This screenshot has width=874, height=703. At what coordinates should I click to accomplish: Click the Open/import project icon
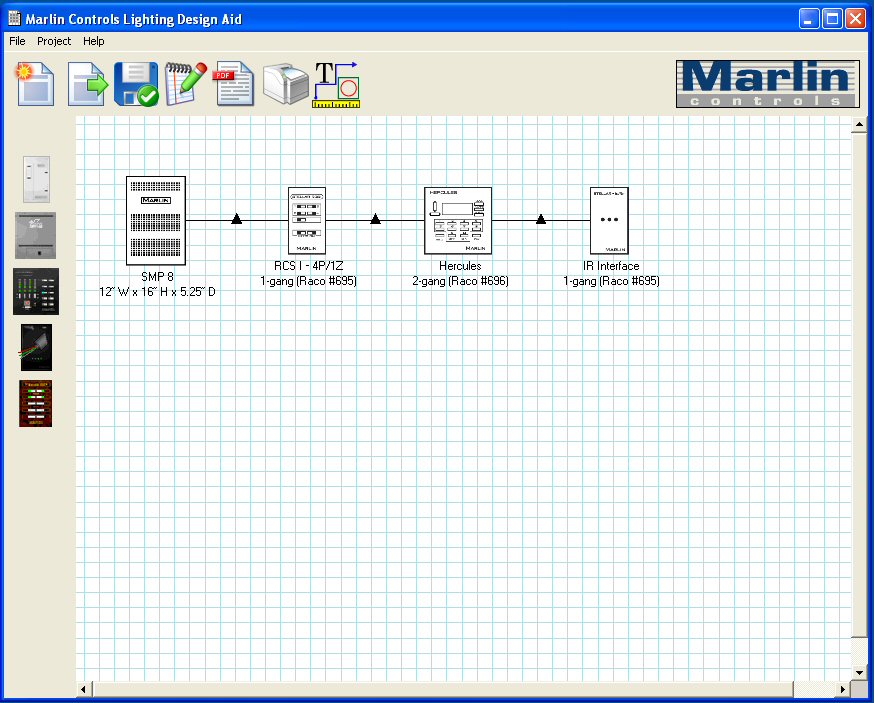pos(88,84)
